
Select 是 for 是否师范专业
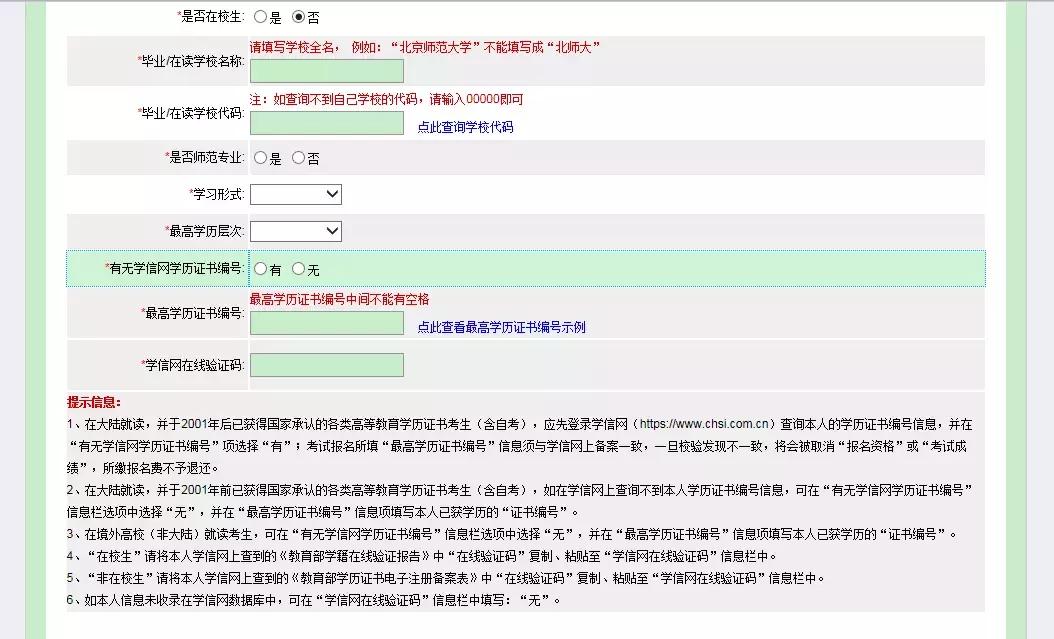259,157
